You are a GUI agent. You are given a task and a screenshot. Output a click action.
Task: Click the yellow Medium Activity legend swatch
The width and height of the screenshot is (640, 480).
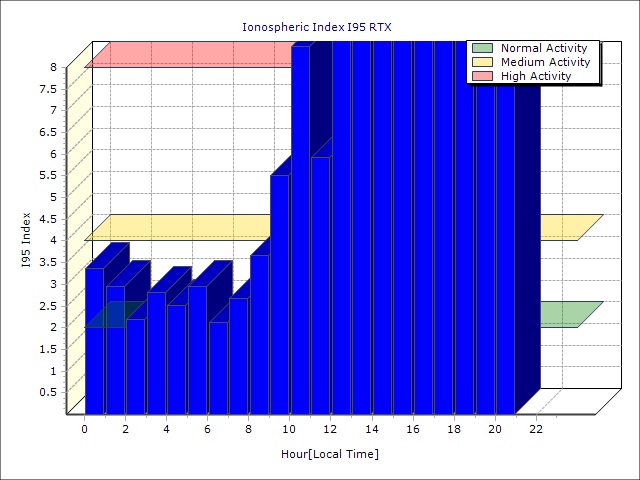tap(483, 62)
